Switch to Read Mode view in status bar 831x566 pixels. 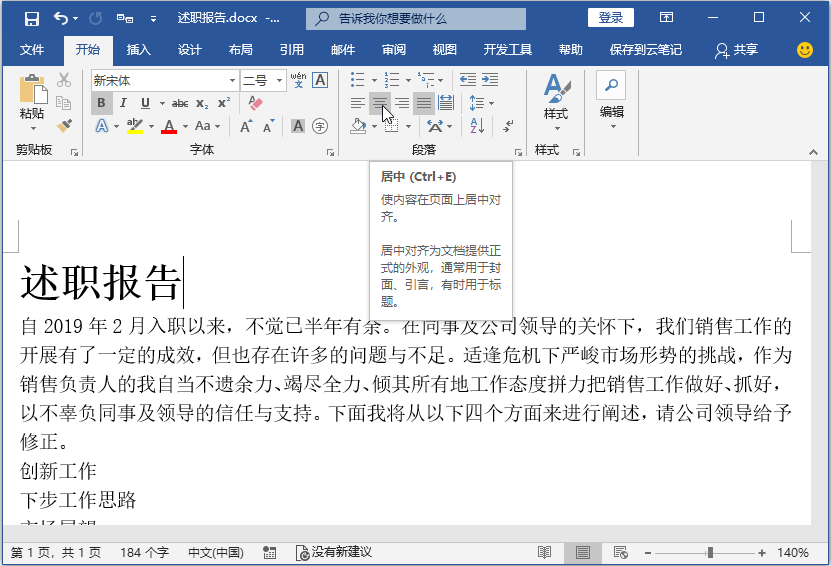(x=544, y=553)
